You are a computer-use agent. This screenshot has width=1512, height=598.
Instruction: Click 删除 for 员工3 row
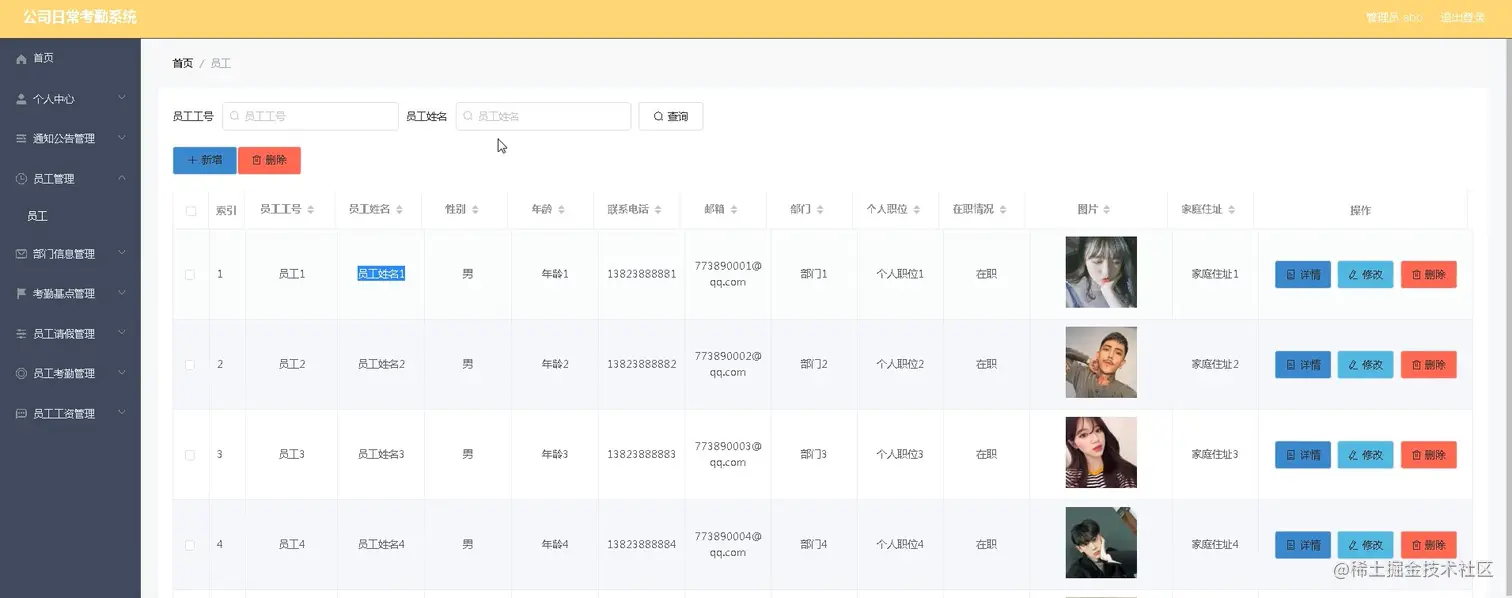click(x=1428, y=455)
